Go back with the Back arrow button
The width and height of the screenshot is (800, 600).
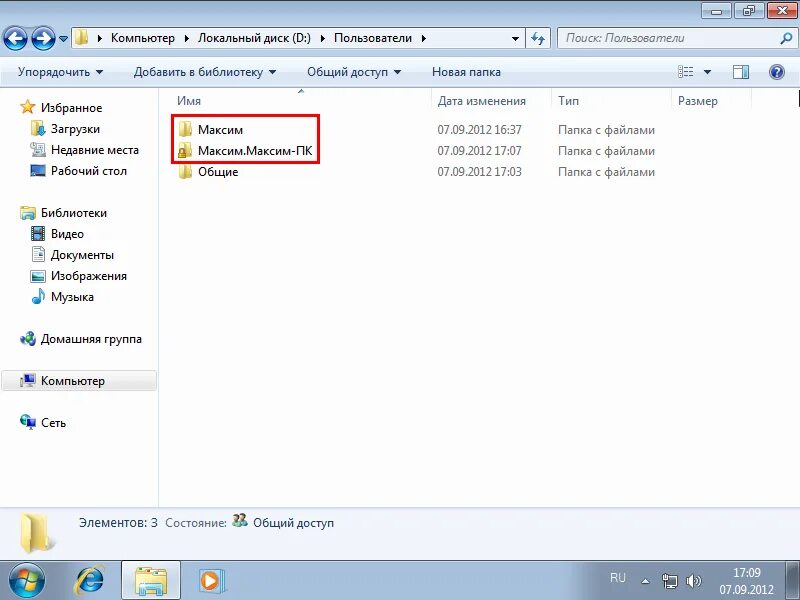click(x=15, y=38)
